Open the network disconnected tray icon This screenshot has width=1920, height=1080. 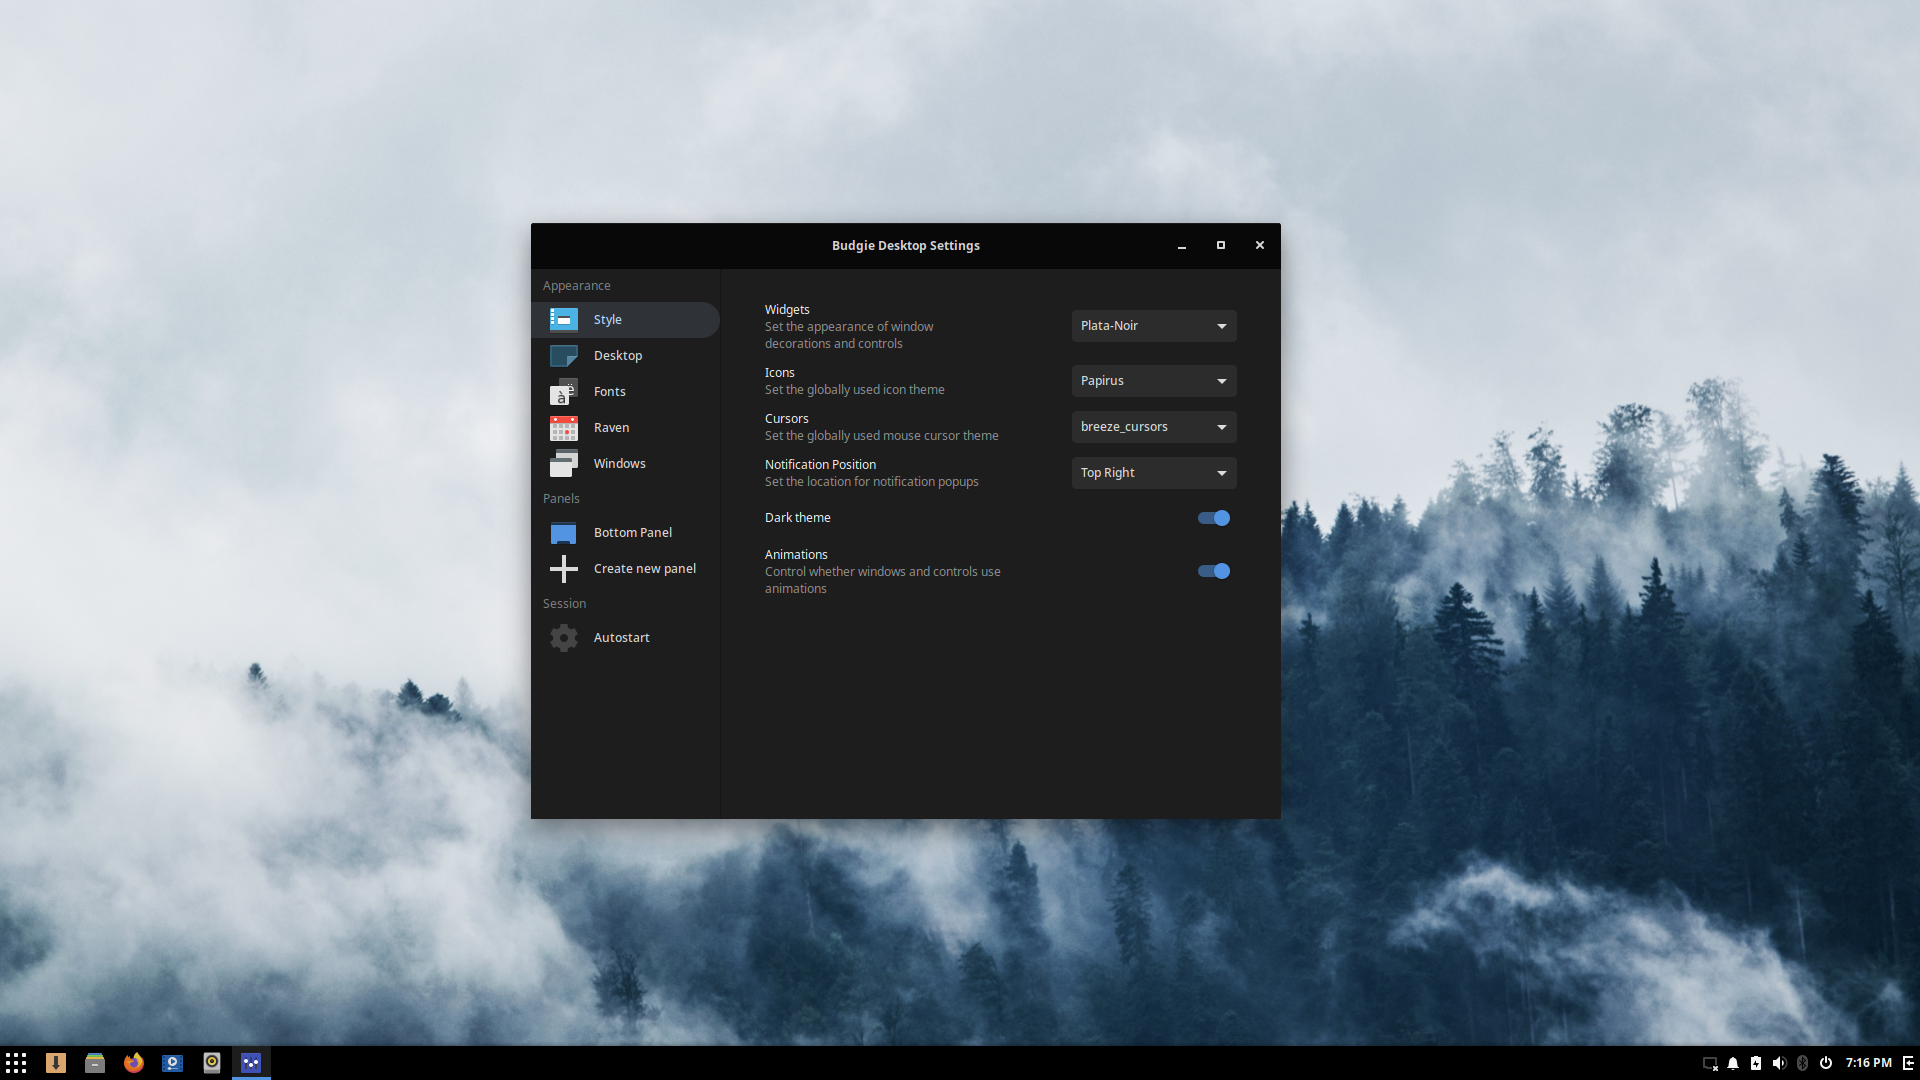pos(1710,1063)
